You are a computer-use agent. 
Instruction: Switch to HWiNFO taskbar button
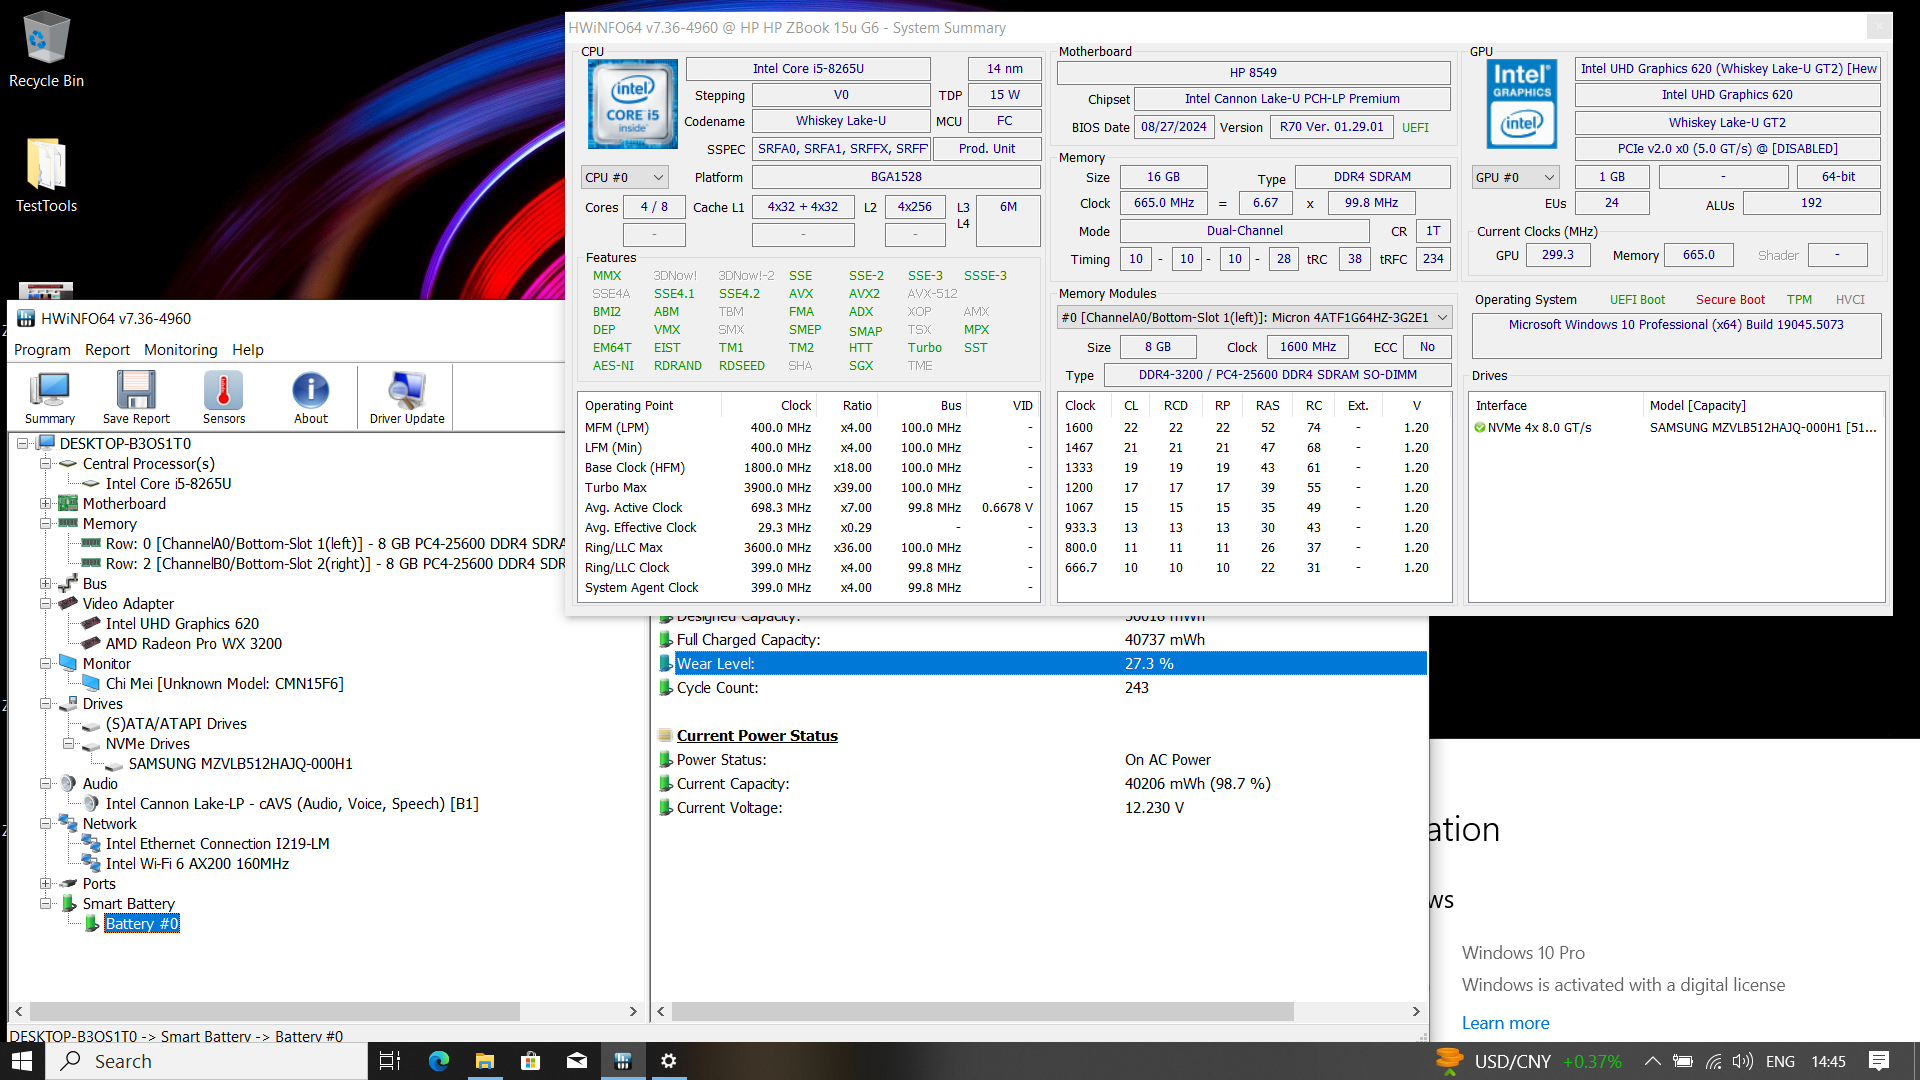[x=623, y=1061]
